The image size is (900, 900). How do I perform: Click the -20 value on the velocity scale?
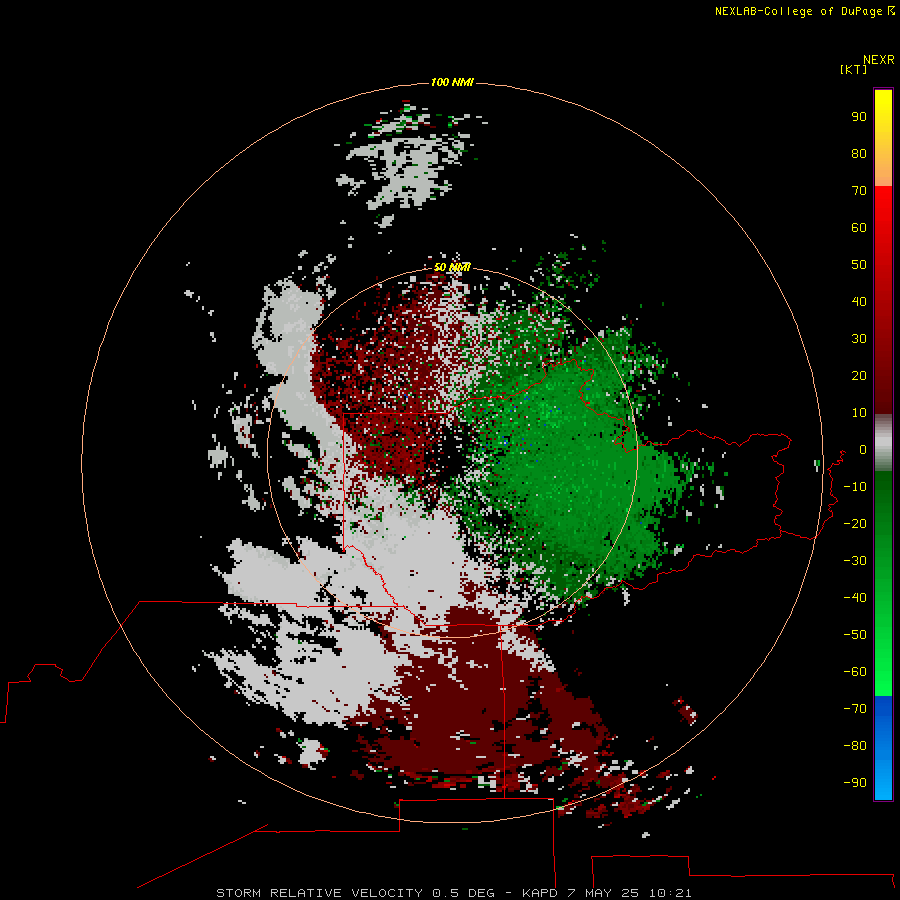click(855, 523)
